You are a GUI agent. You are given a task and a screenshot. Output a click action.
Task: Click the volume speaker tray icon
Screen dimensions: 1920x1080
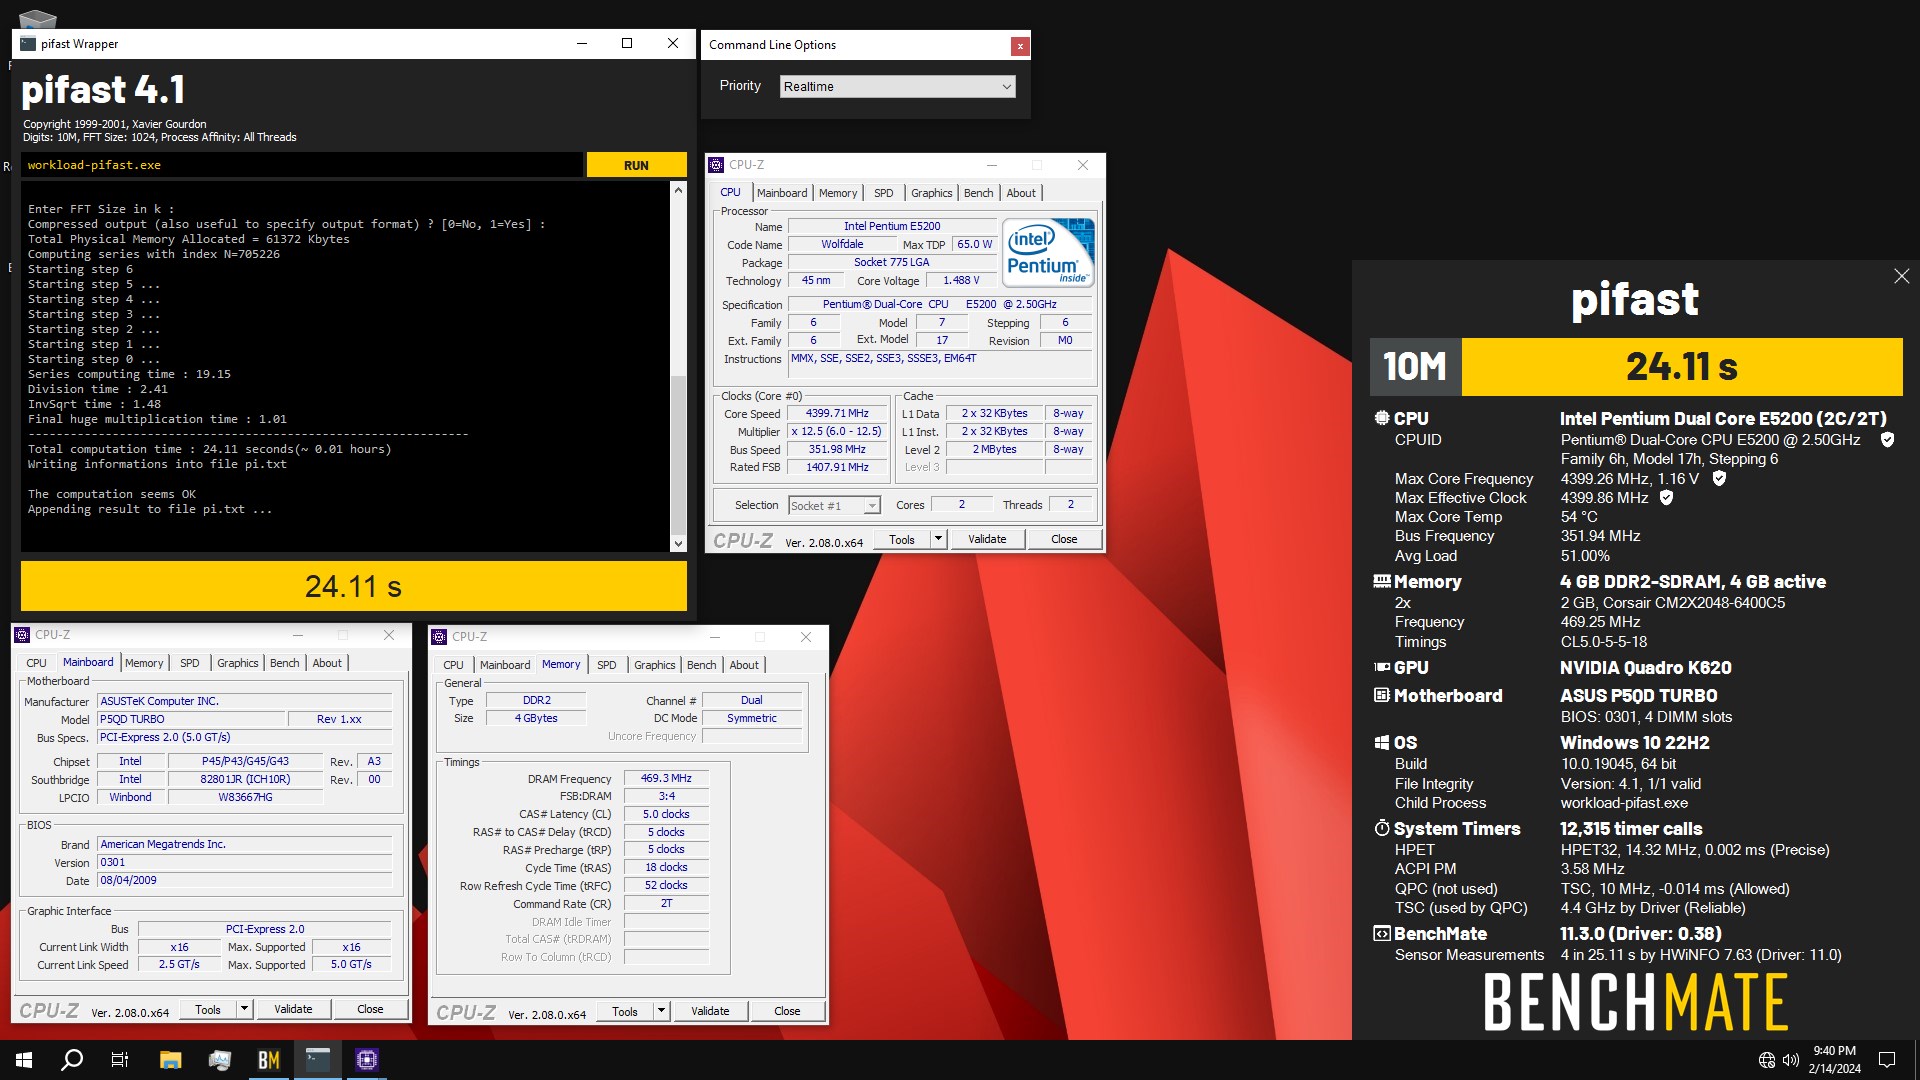1790,1060
